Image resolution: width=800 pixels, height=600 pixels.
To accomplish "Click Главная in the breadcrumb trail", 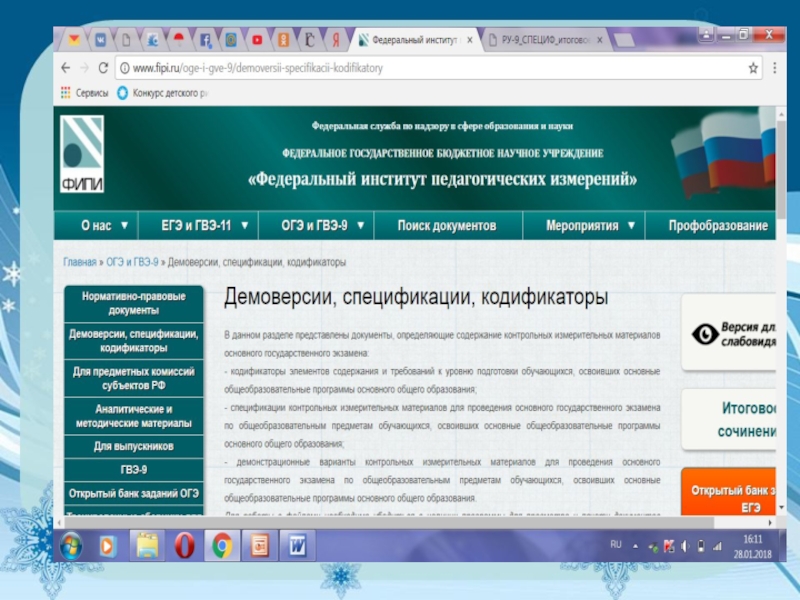I will pyautogui.click(x=80, y=262).
